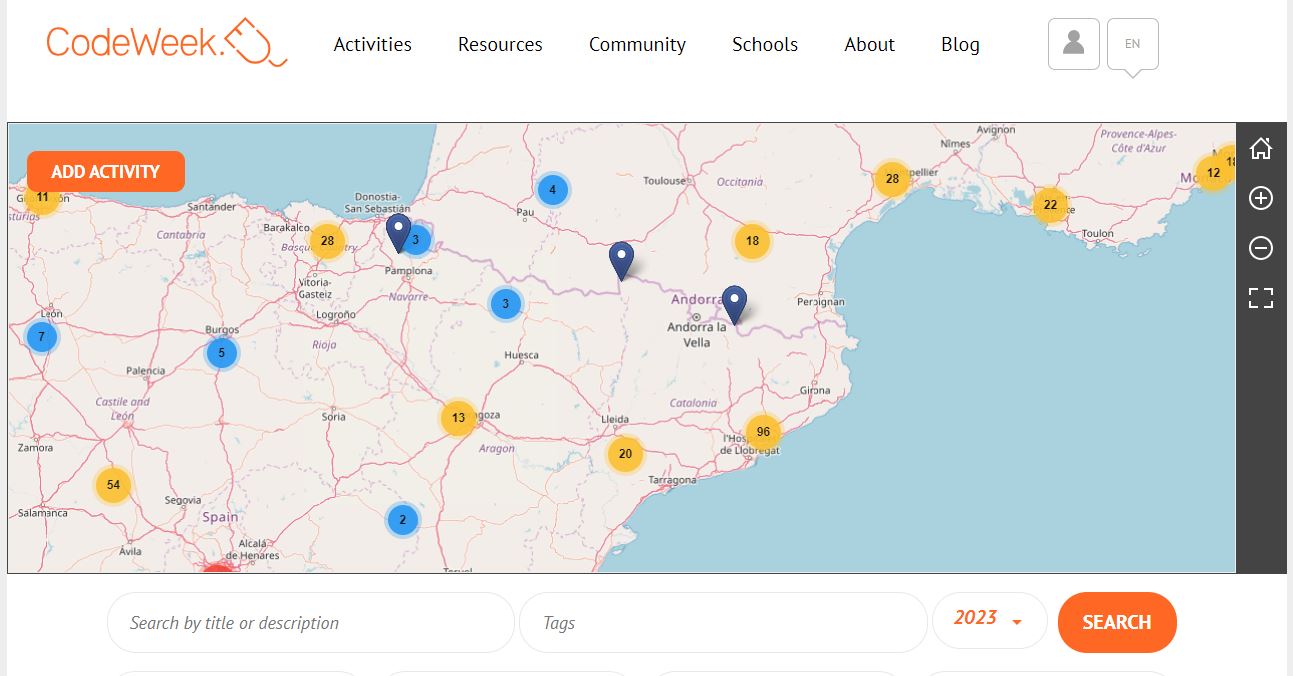Open the Resources menu
1293x676 pixels.
pos(500,44)
